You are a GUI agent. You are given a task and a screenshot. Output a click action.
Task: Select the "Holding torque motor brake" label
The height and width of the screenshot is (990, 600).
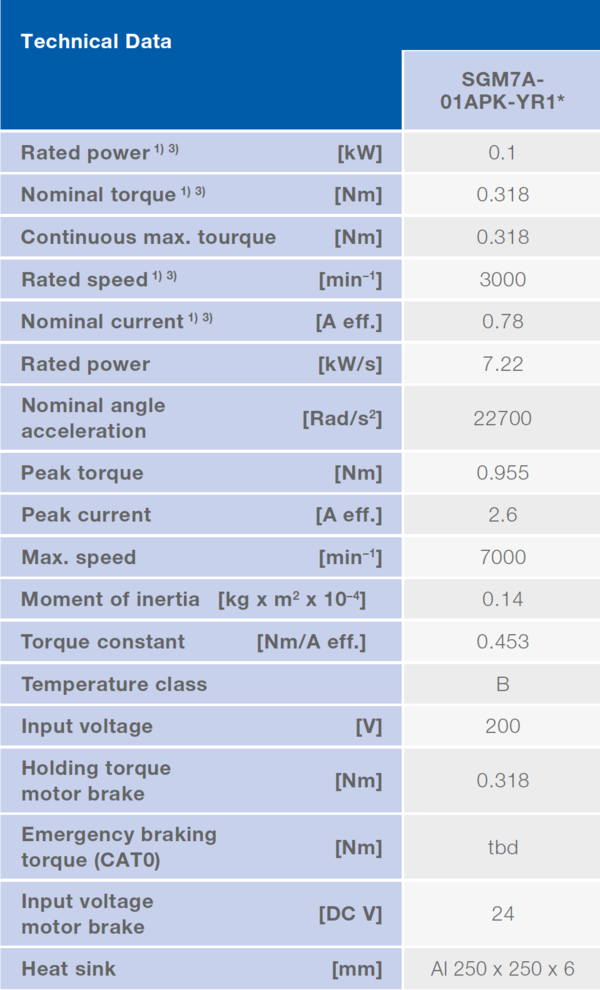point(96,780)
